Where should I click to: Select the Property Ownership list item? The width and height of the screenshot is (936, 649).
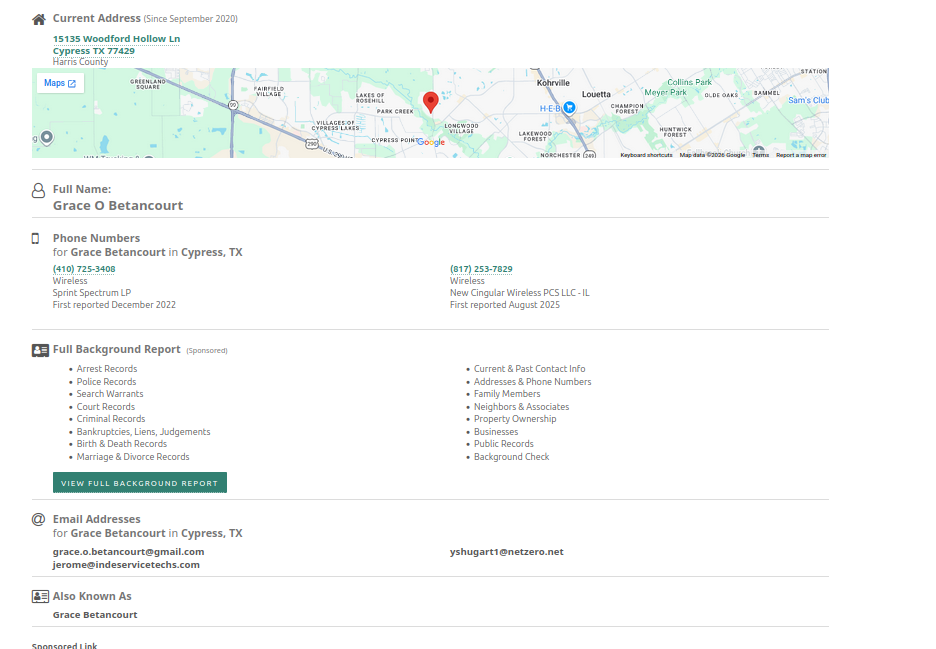pyautogui.click(x=514, y=419)
